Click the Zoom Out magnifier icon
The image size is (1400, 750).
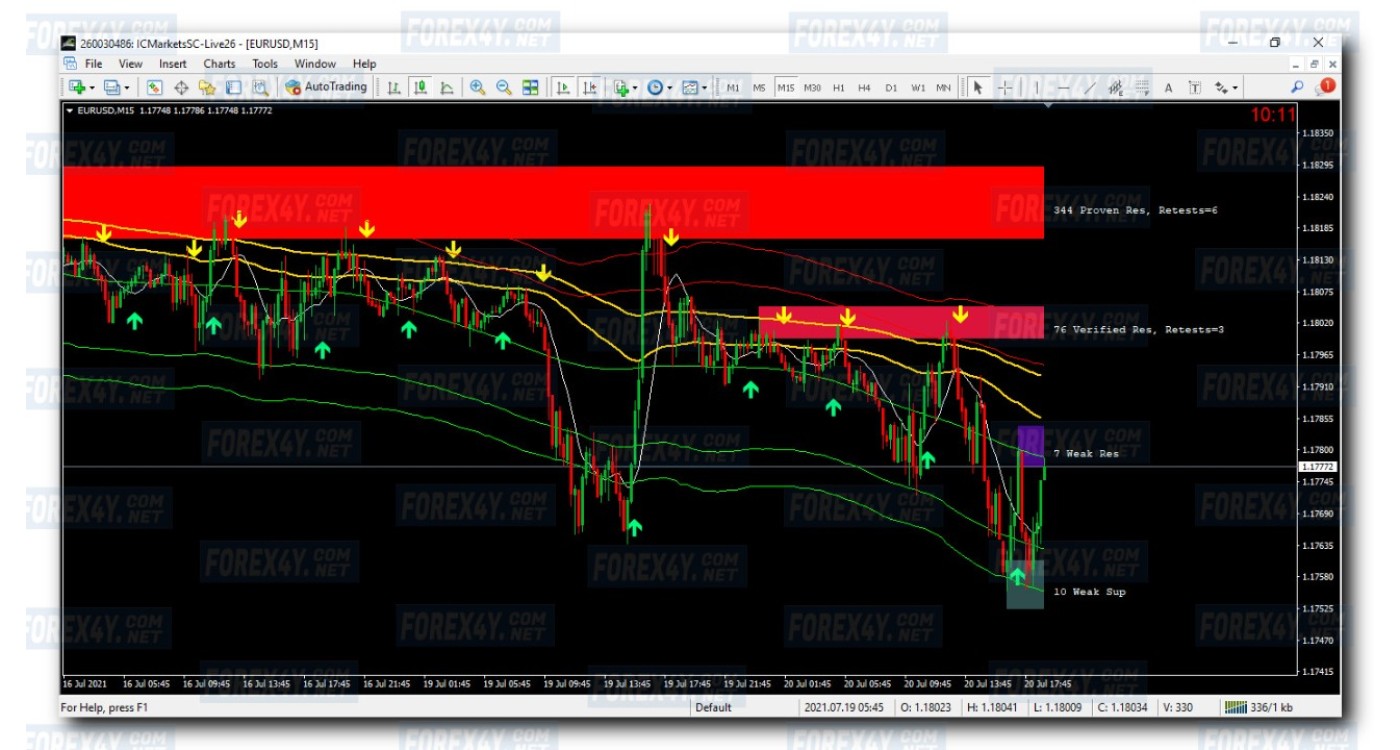click(x=504, y=88)
